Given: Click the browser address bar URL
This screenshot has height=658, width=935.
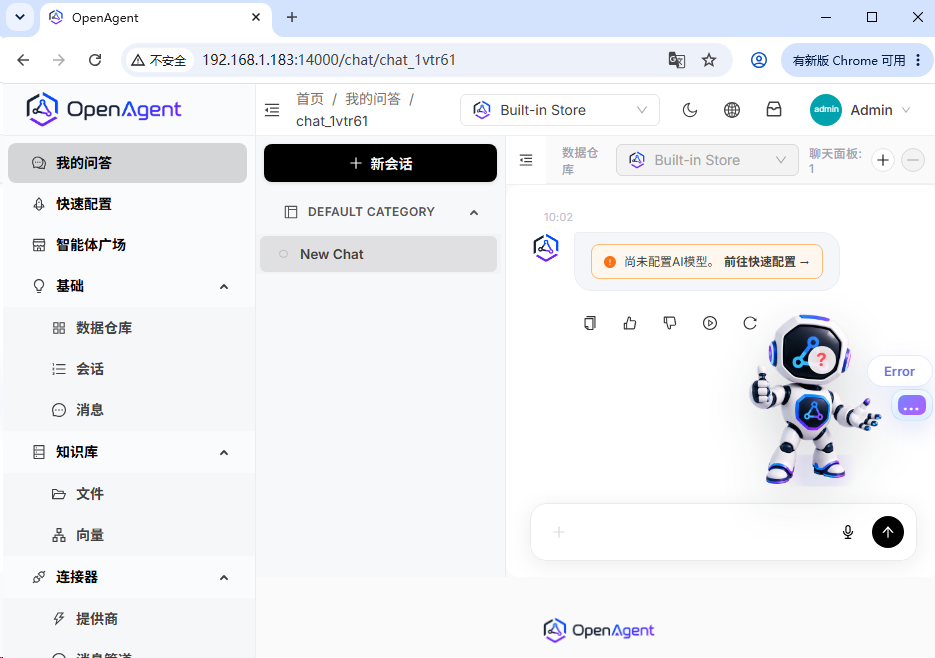Looking at the screenshot, I should coord(329,60).
